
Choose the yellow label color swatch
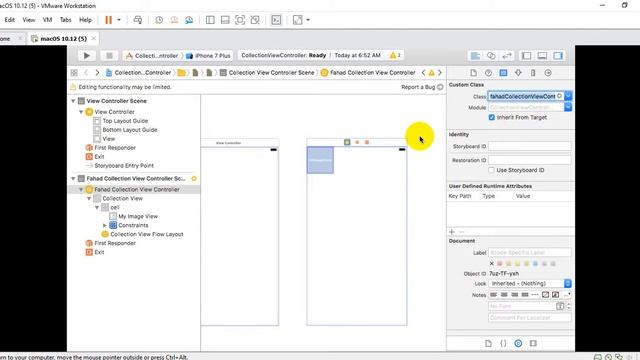(517, 264)
